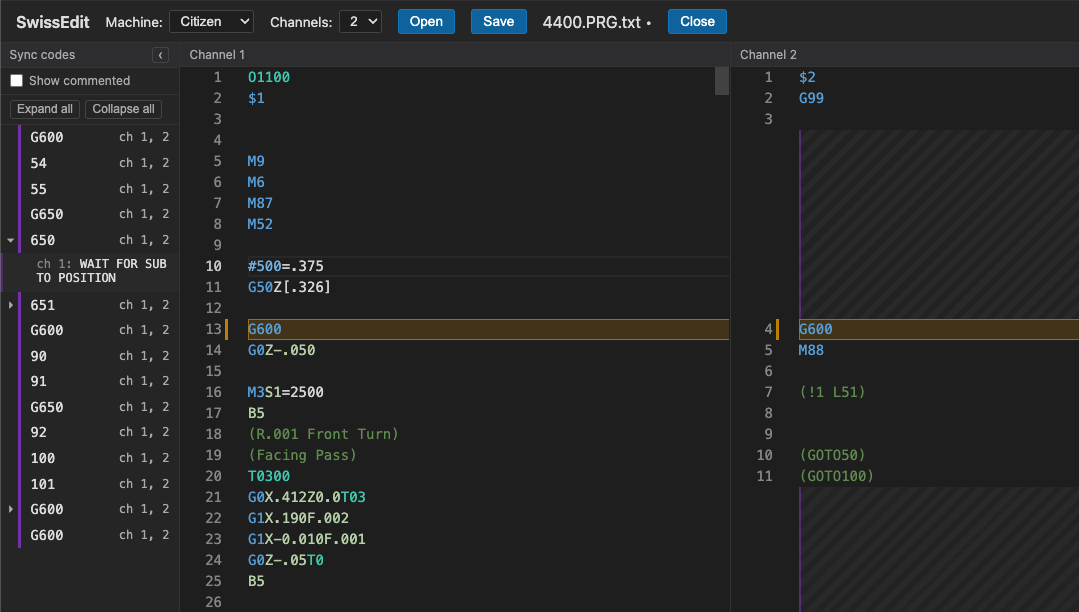Select sync code 91 row
The image size is (1079, 612).
click(x=98, y=381)
